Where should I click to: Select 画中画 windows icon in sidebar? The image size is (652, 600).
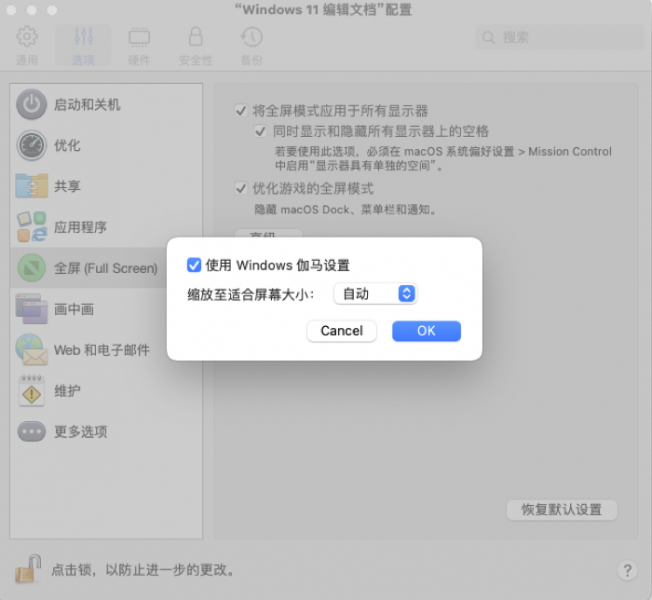pos(31,309)
